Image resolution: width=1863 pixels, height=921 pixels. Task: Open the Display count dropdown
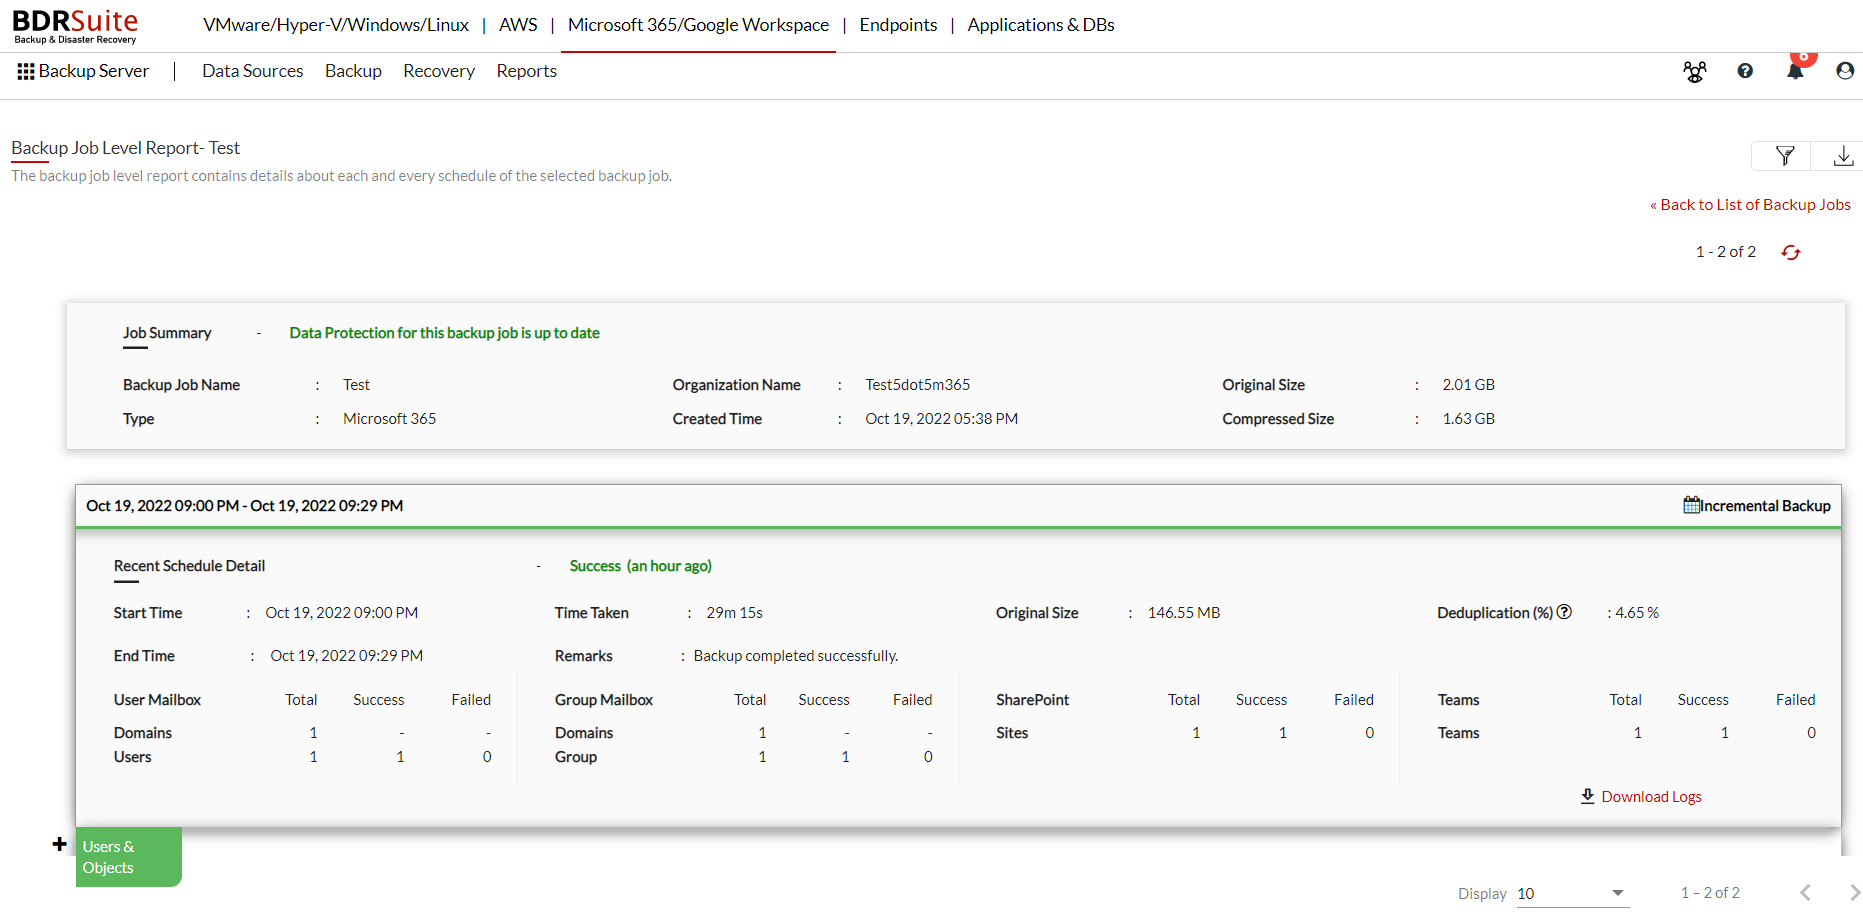(1572, 893)
